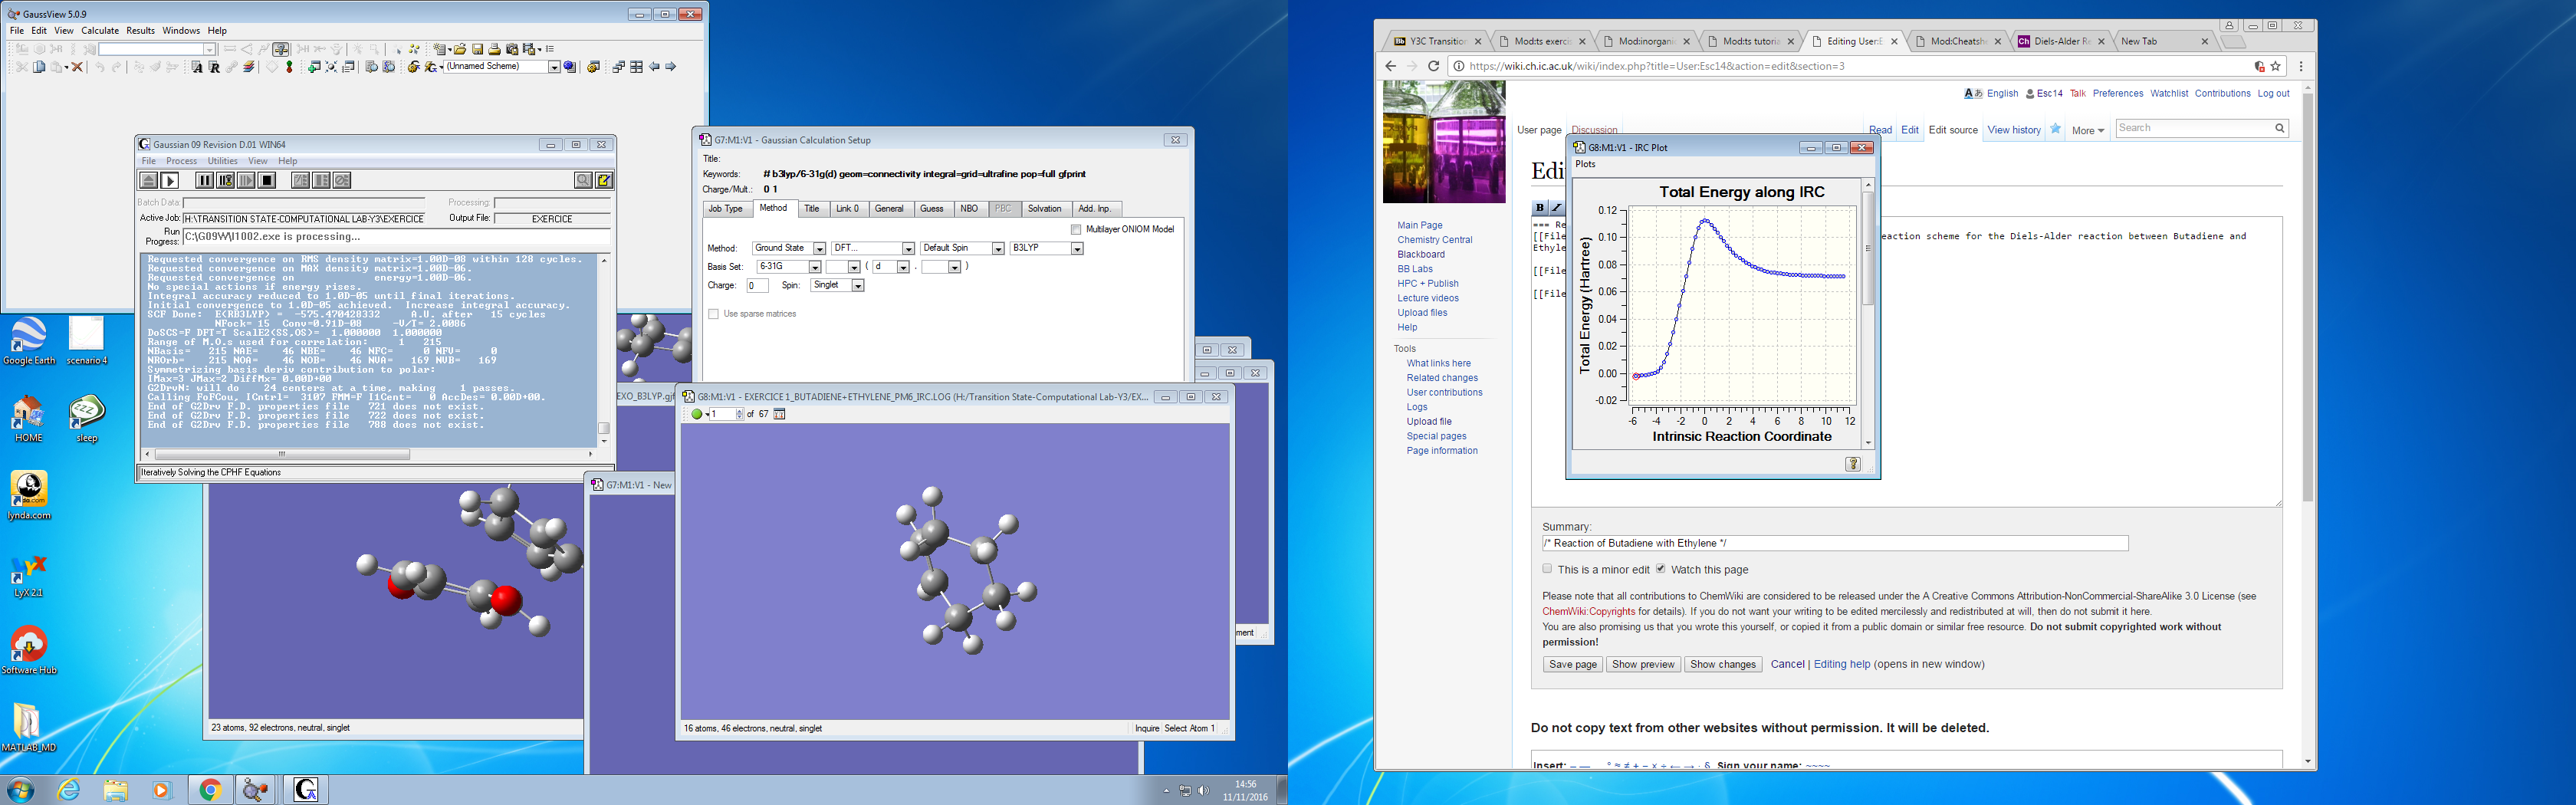The width and height of the screenshot is (2576, 805).
Task: Uncheck the 'Watch this page' checkbox
Action: tap(1660, 569)
